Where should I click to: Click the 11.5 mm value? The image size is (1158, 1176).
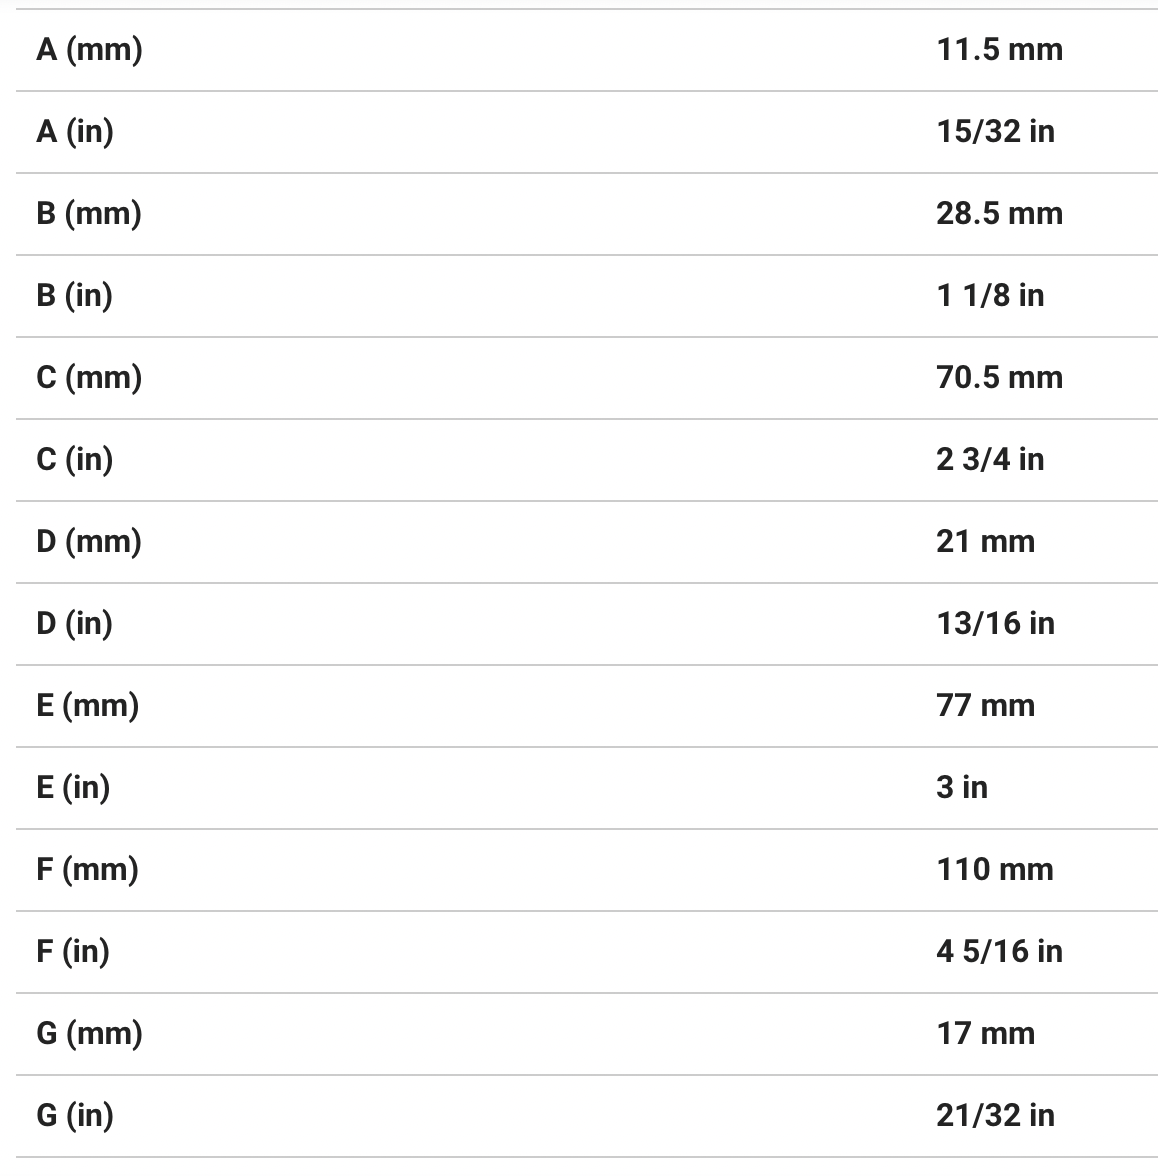tap(999, 49)
